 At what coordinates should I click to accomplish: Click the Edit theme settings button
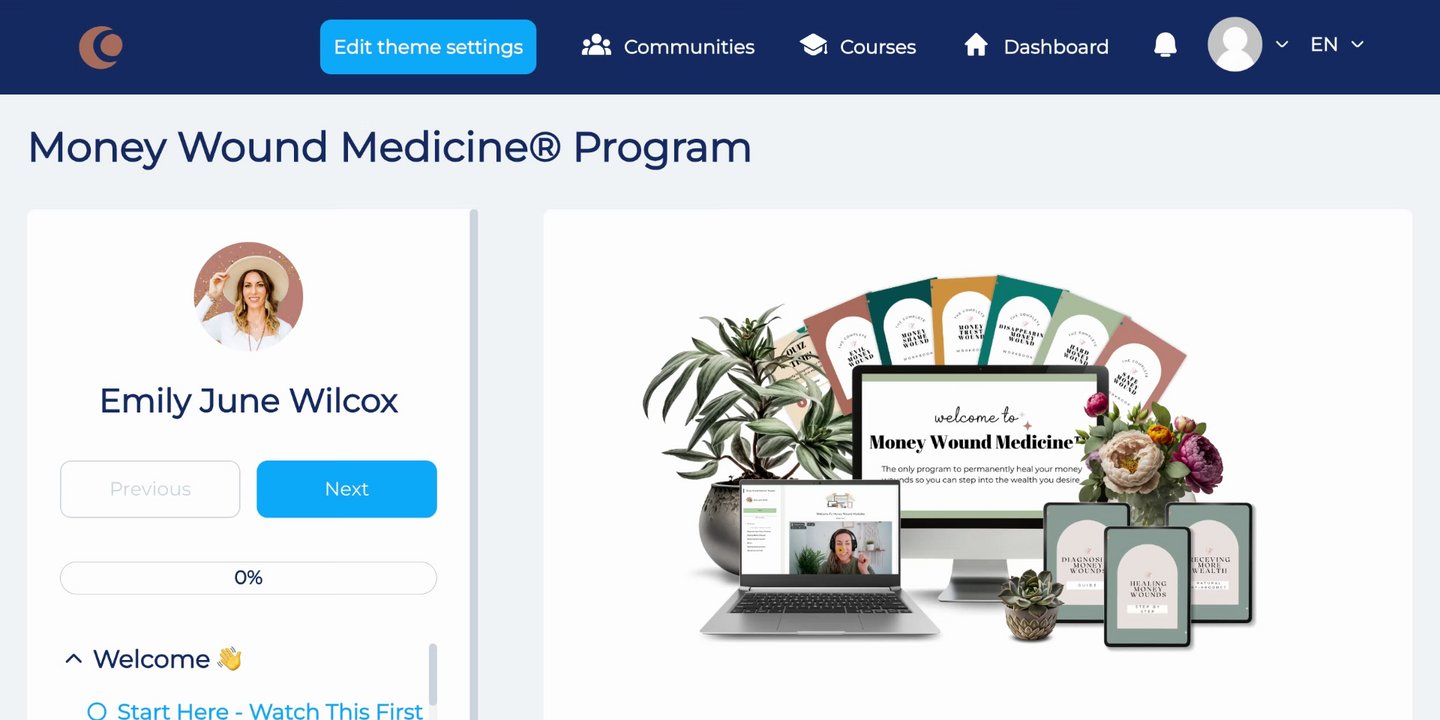click(x=428, y=47)
